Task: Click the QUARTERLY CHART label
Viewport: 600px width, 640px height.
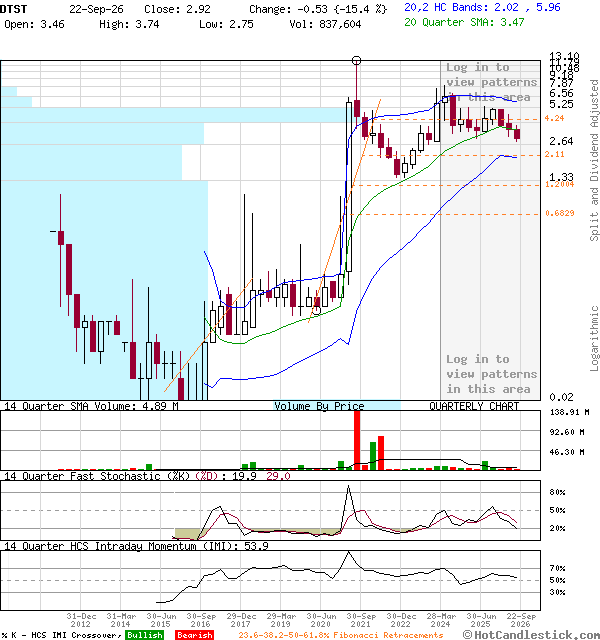Action: point(474,406)
